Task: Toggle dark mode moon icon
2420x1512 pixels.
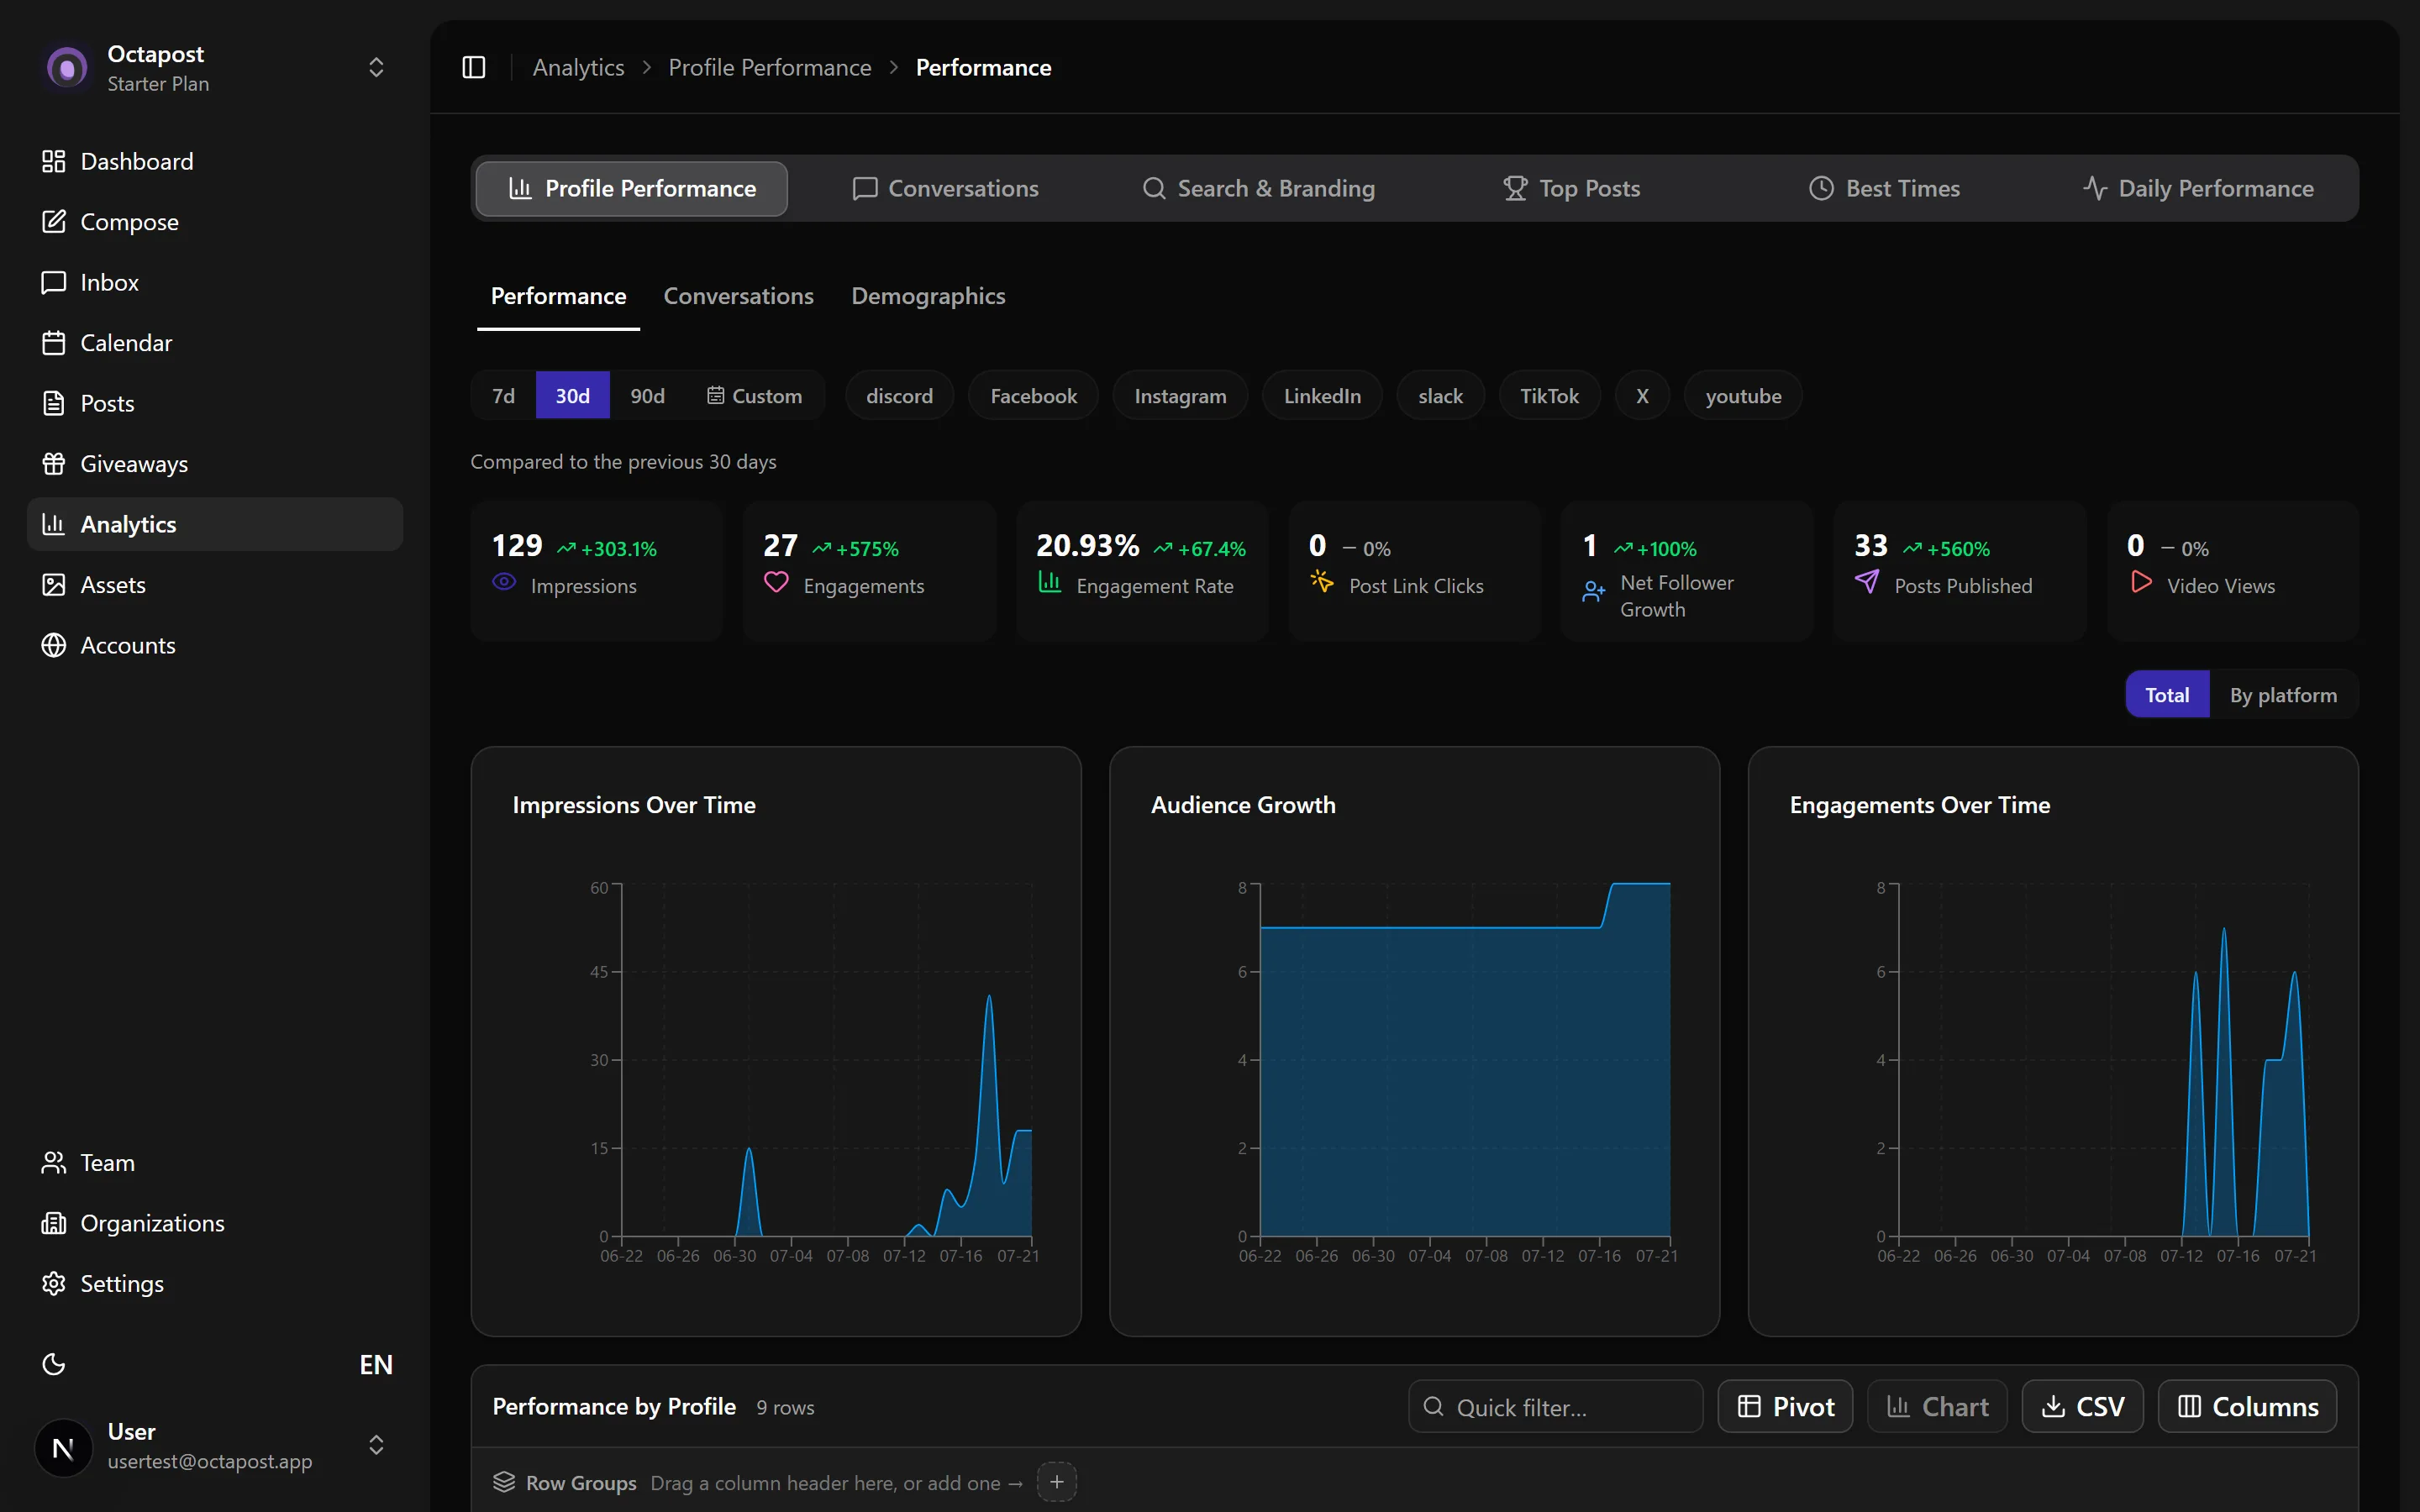Action: (54, 1364)
